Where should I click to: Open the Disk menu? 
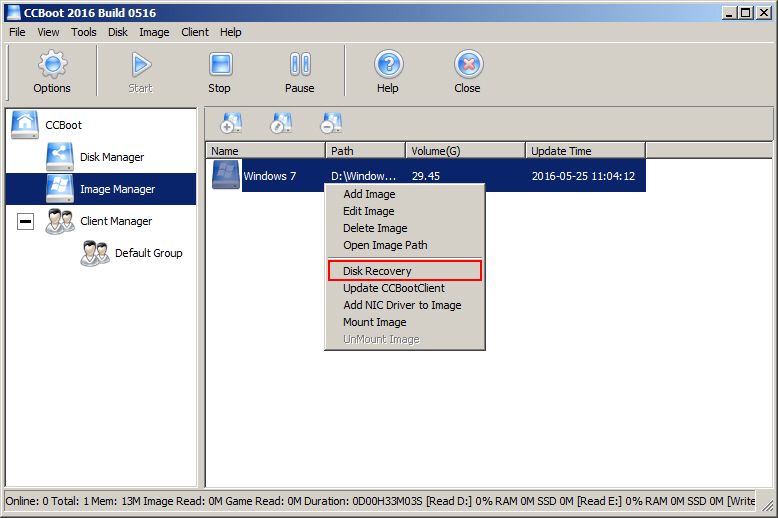[118, 32]
